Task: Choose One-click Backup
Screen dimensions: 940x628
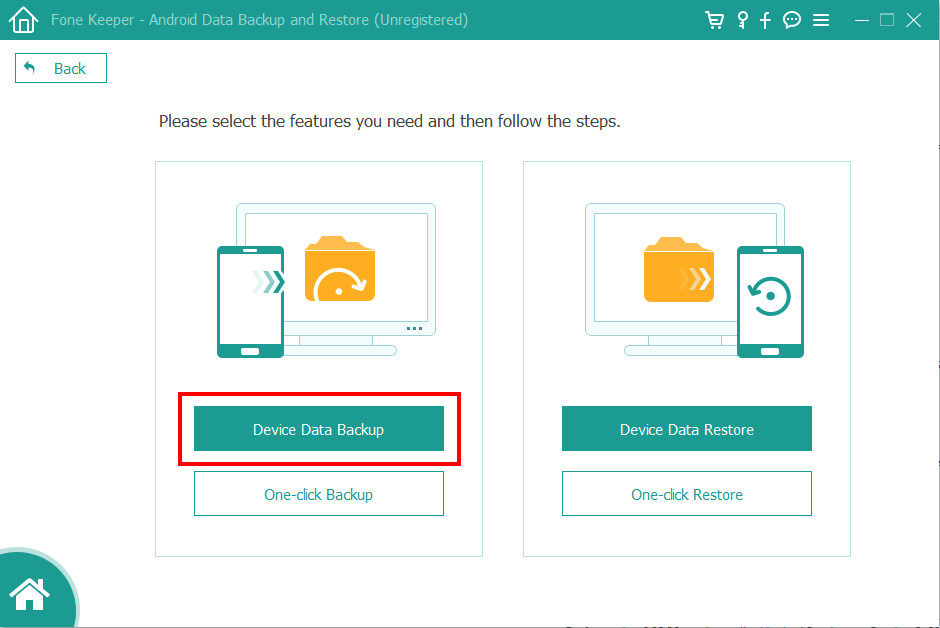Action: pos(319,493)
